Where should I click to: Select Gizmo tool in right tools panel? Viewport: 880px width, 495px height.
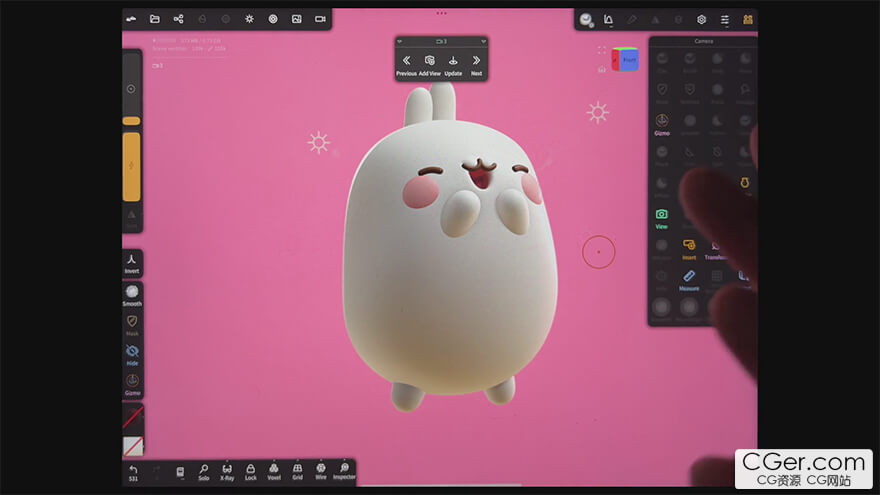(662, 125)
